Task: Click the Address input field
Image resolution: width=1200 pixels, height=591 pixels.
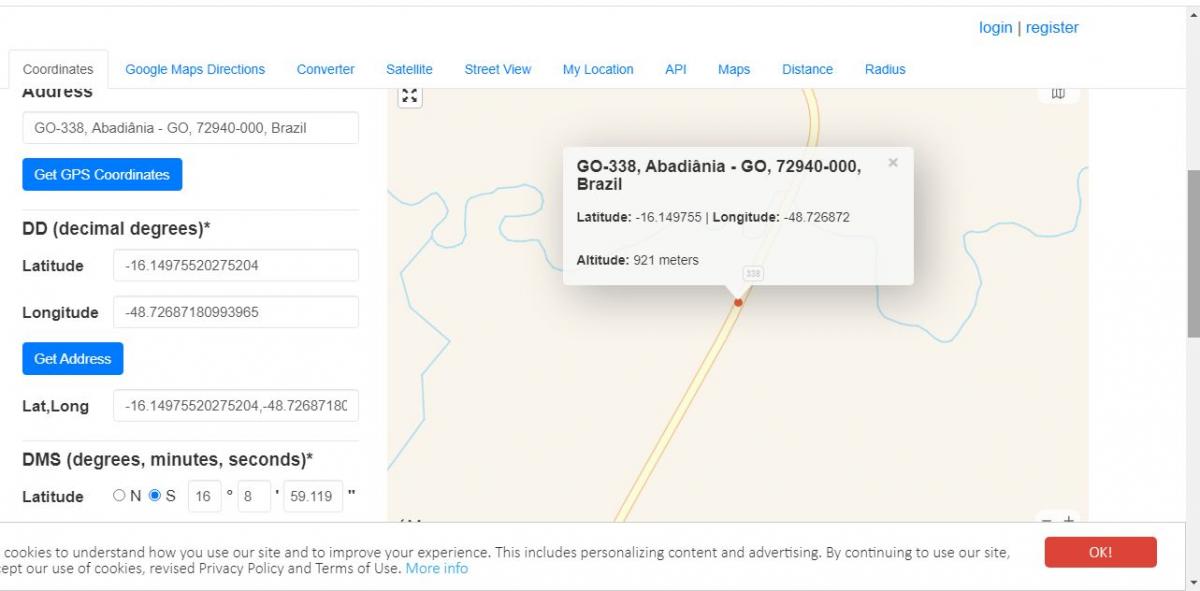Action: coord(190,128)
